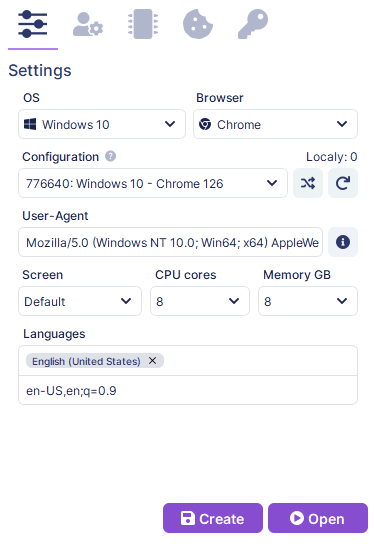Viewport: 374px width, 544px height.
Task: Switch to the user settings tab
Action: click(x=88, y=24)
